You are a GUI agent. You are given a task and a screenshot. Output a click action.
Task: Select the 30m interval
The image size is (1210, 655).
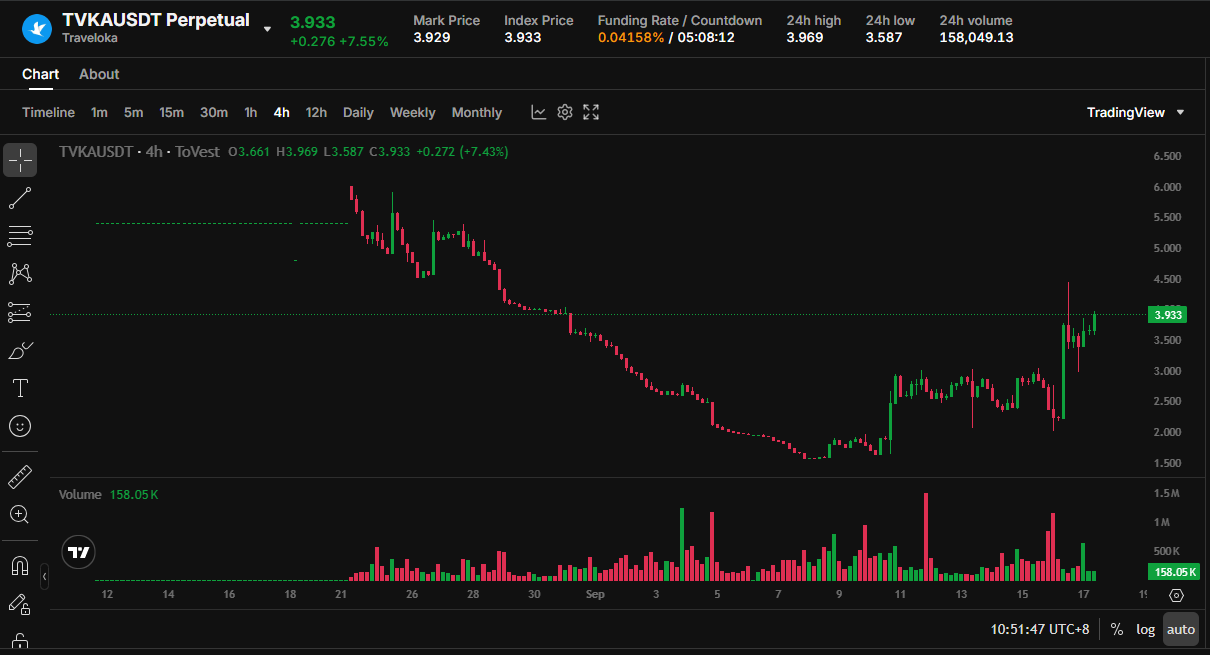click(x=214, y=112)
